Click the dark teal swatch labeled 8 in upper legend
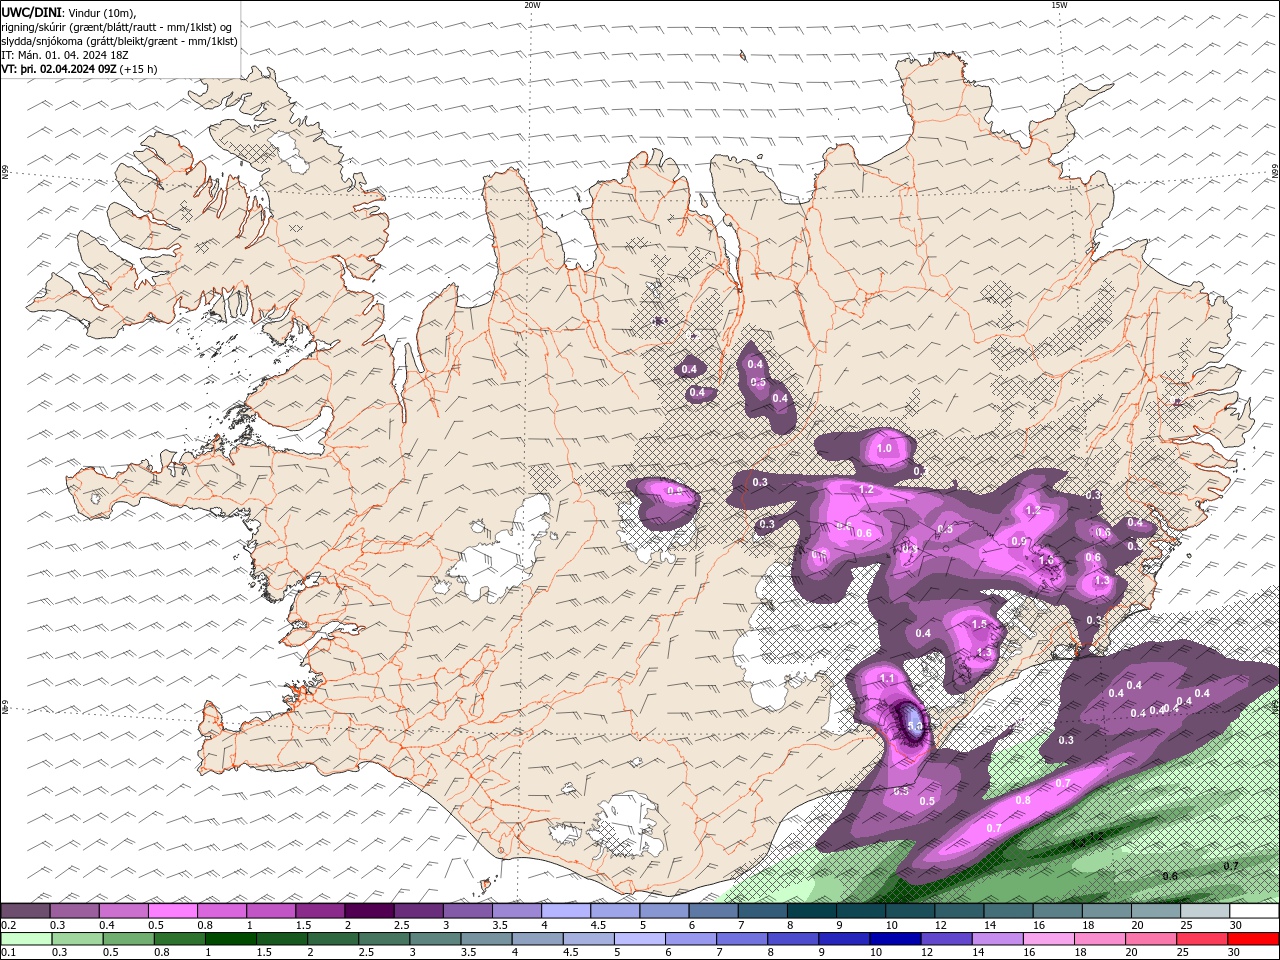This screenshot has width=1280, height=960. (x=810, y=911)
